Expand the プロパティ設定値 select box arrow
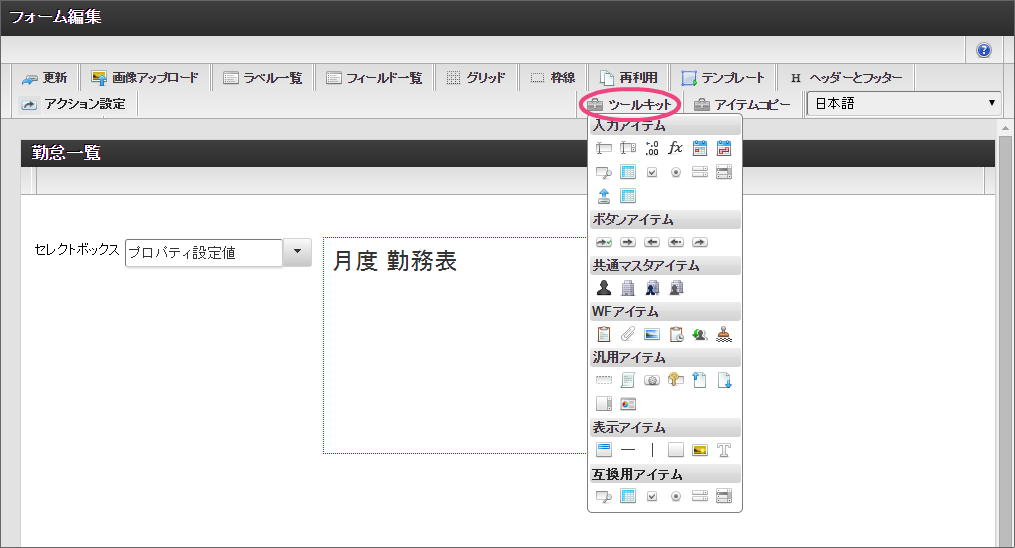Image resolution: width=1015 pixels, height=548 pixels. click(297, 252)
